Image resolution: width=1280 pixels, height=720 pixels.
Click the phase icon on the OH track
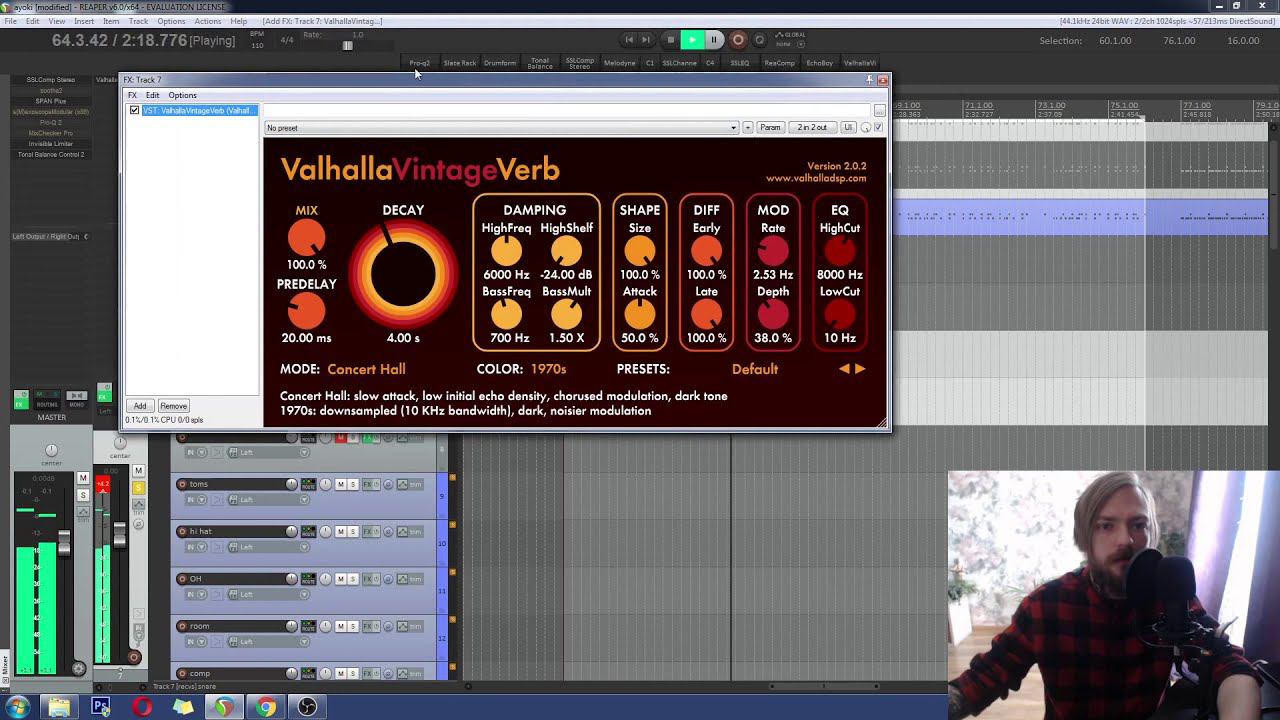coord(388,579)
